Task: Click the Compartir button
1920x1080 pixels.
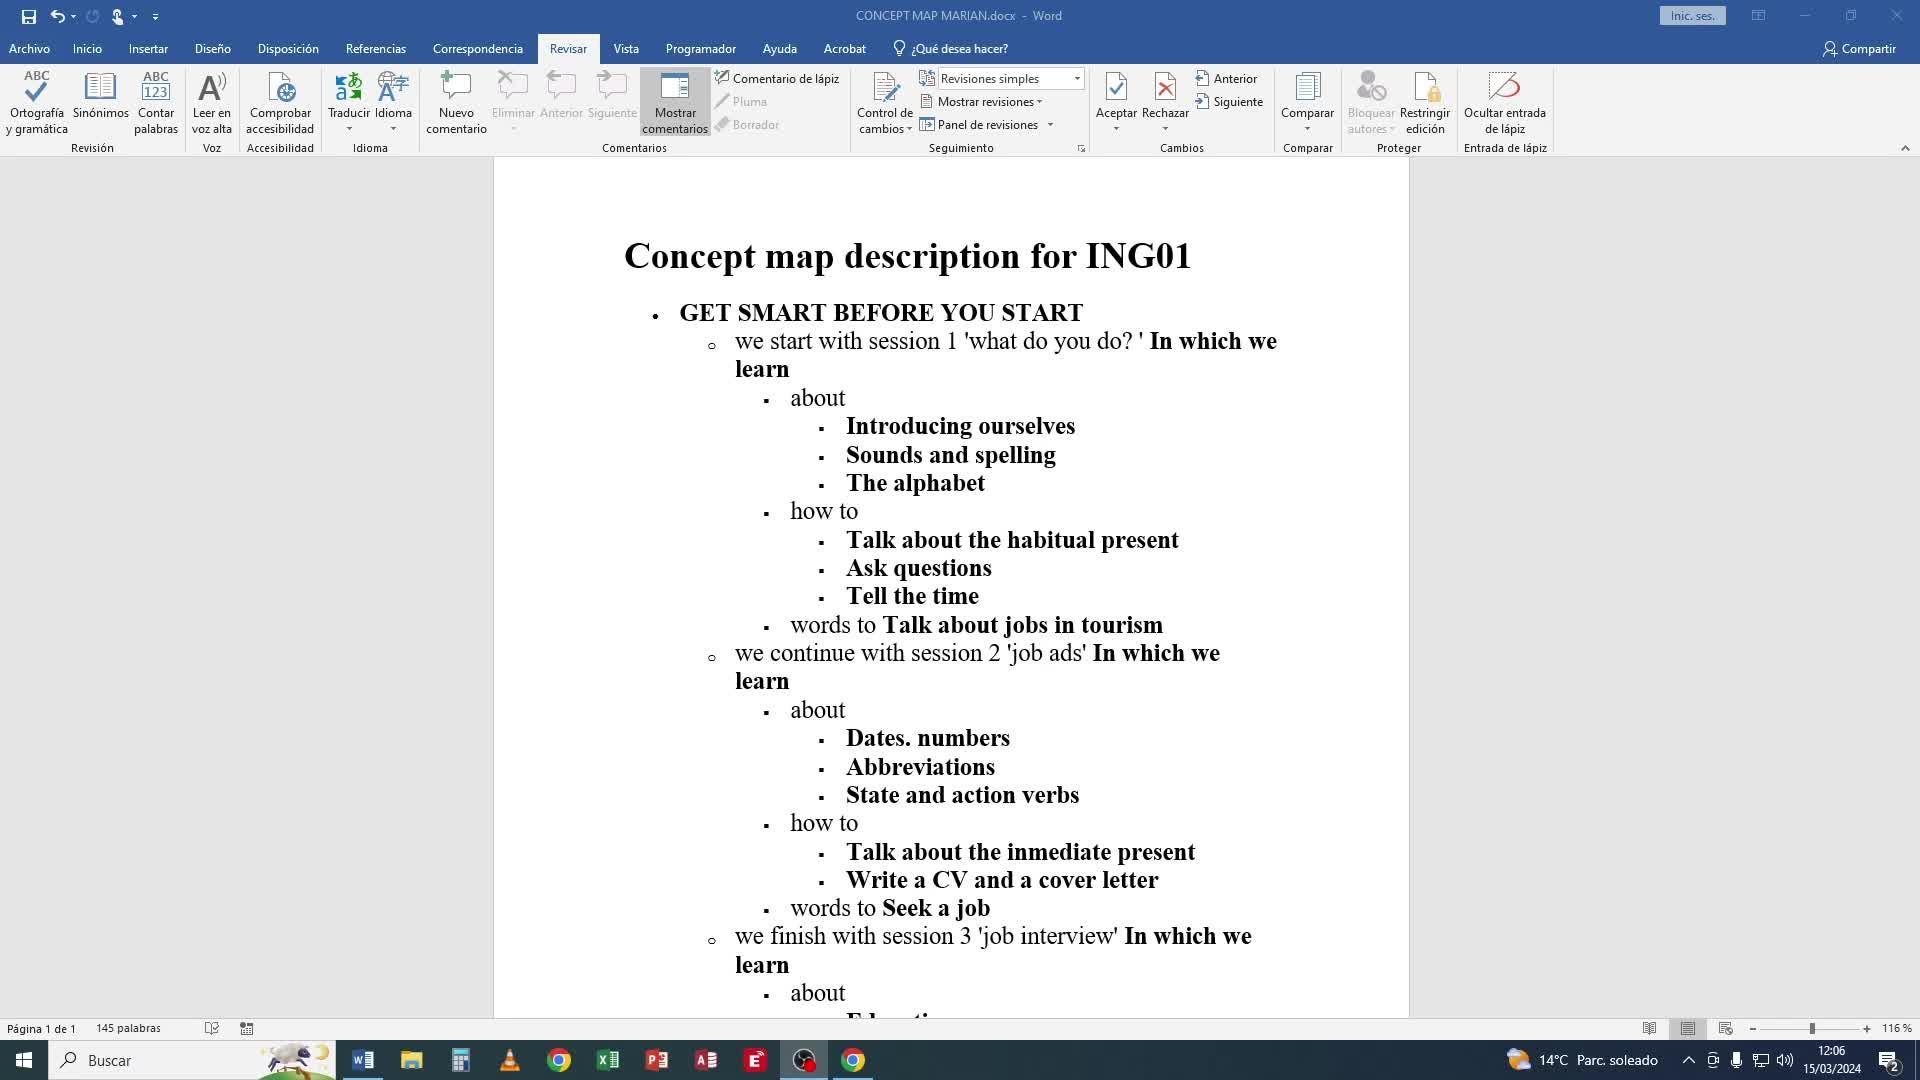Action: (1859, 49)
